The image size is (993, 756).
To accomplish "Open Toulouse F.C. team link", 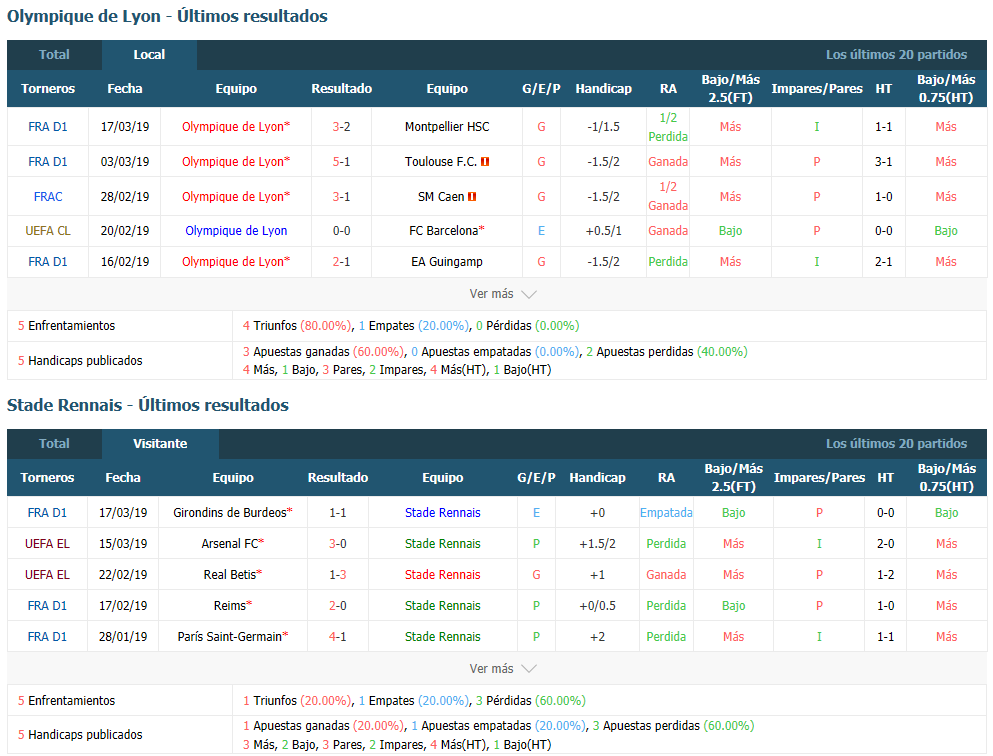I will click(x=441, y=161).
